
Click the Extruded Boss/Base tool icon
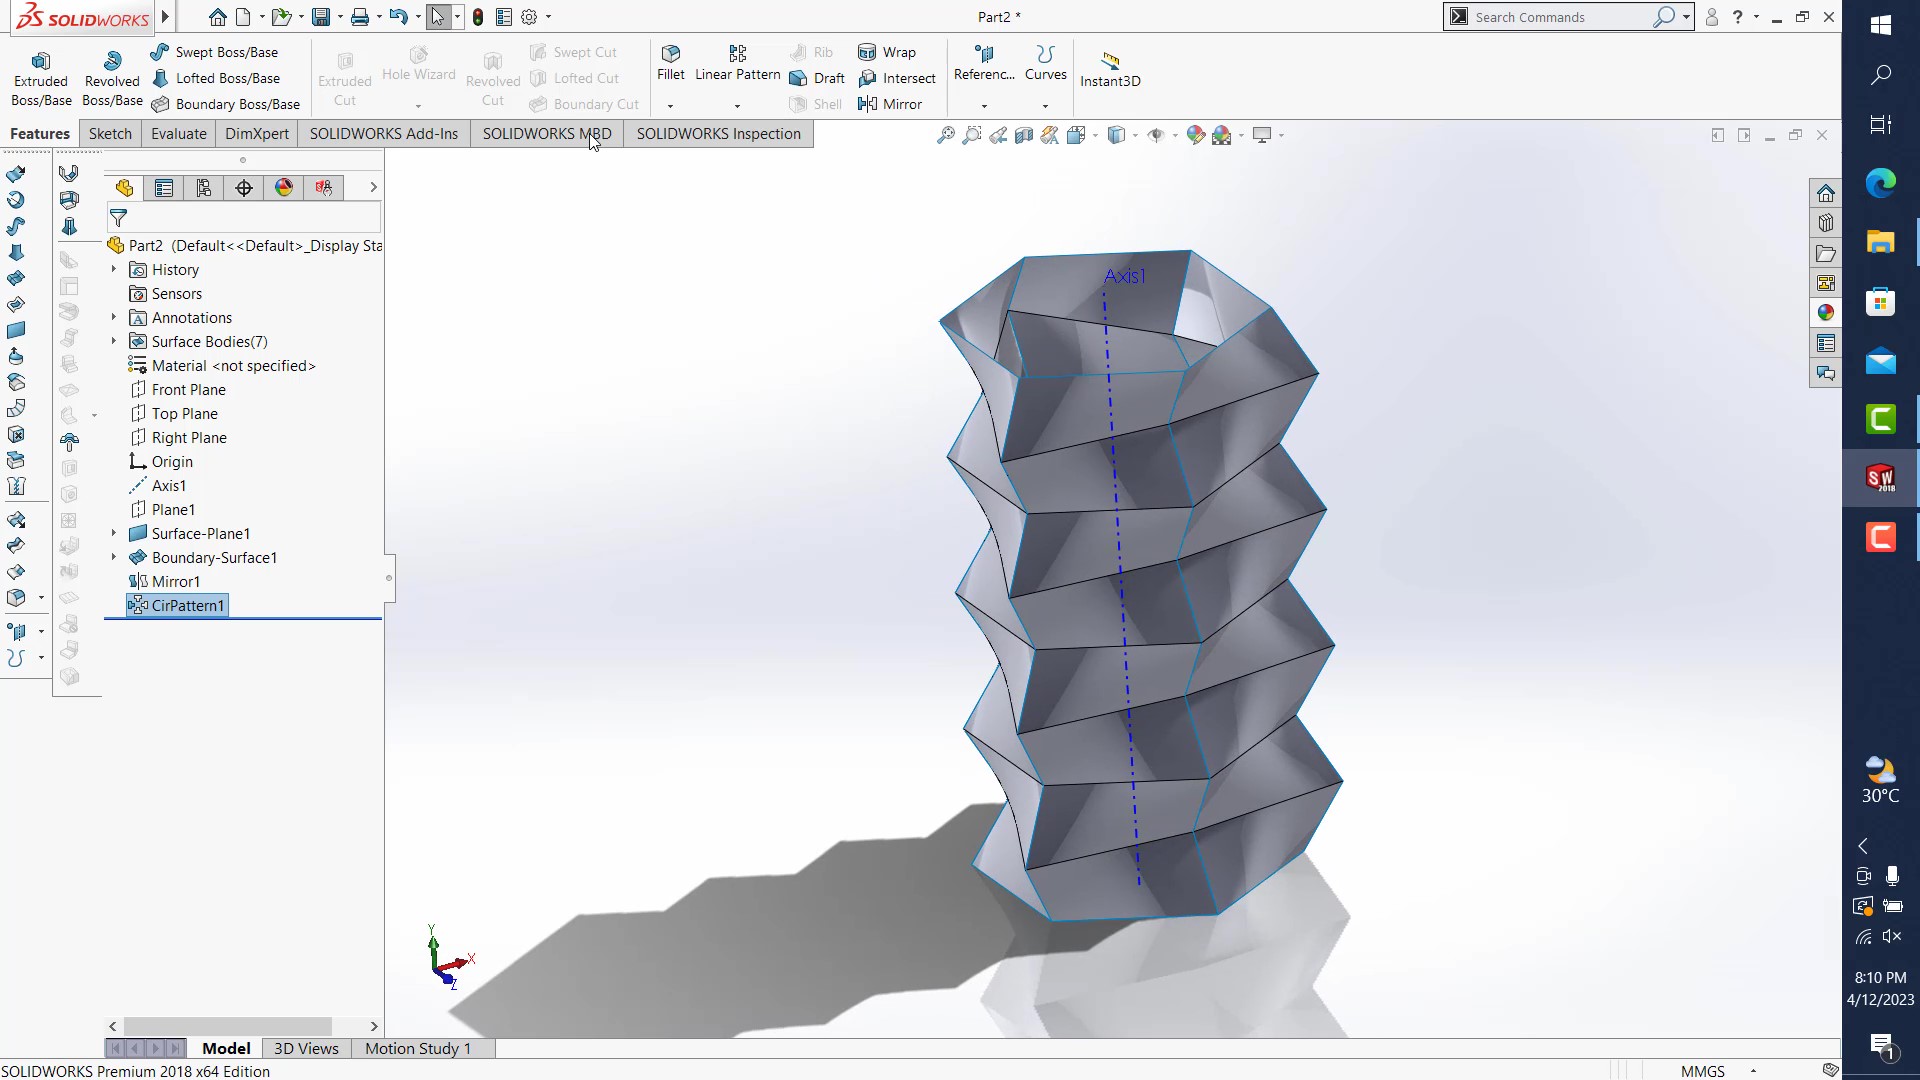(x=41, y=61)
